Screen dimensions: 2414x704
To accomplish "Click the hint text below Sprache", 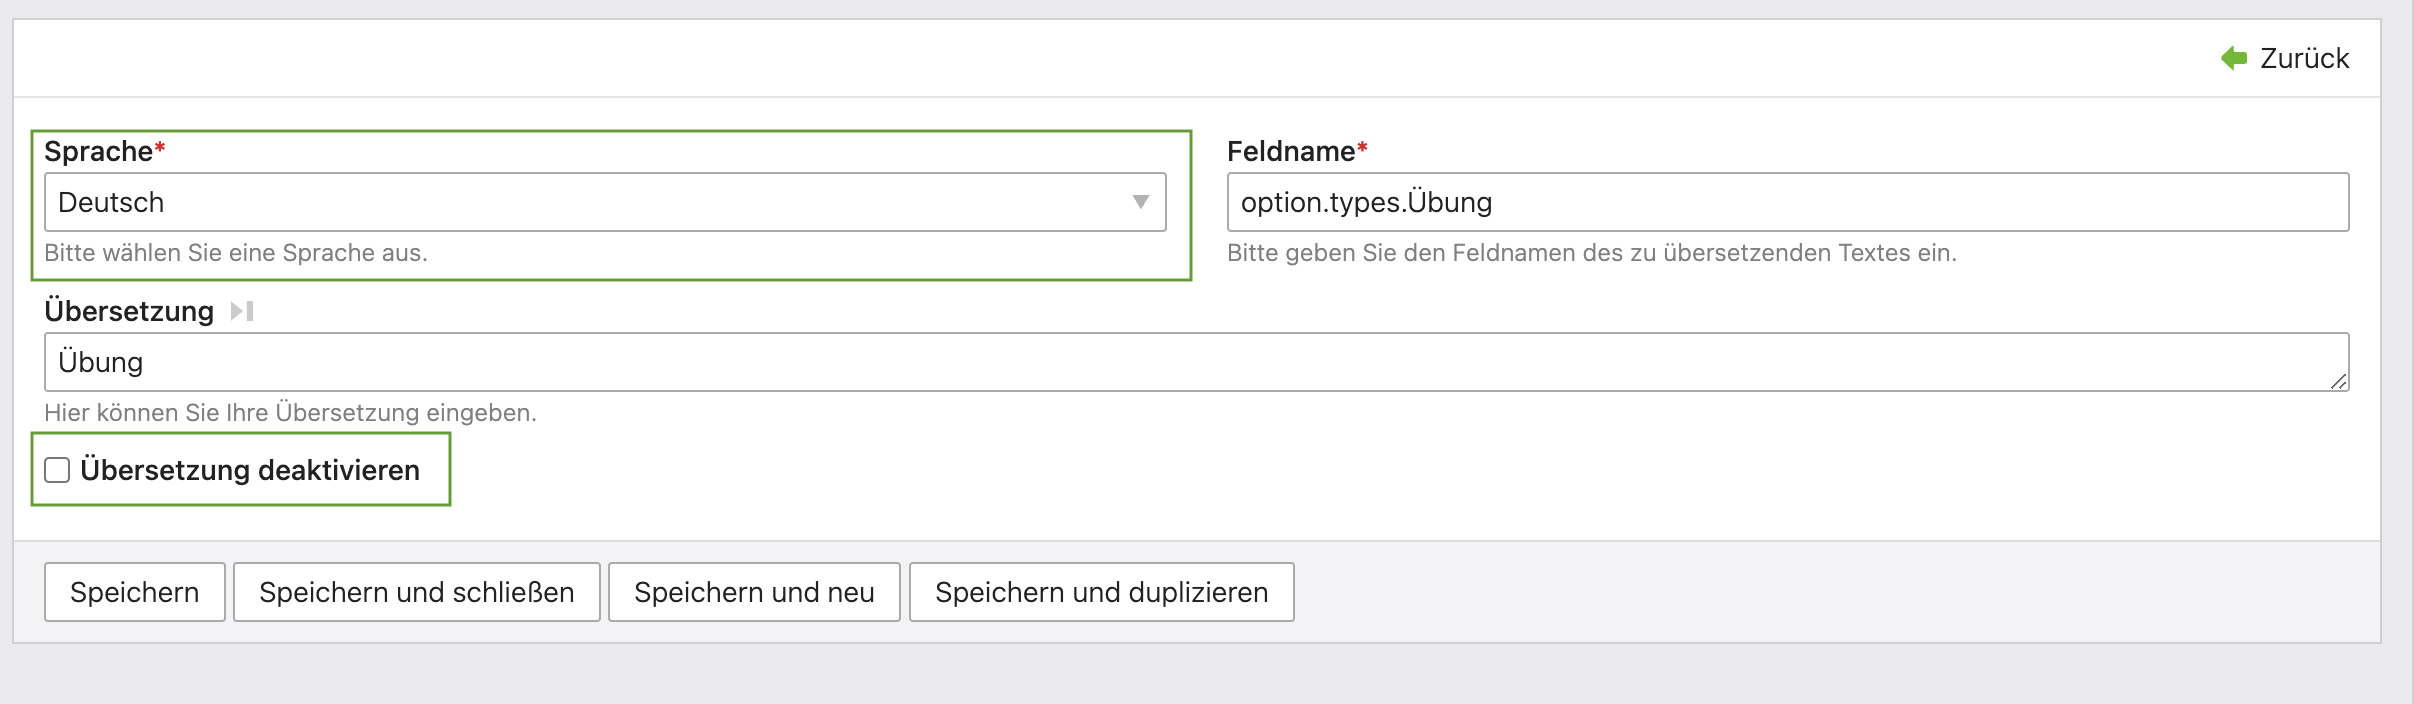I will pos(236,253).
